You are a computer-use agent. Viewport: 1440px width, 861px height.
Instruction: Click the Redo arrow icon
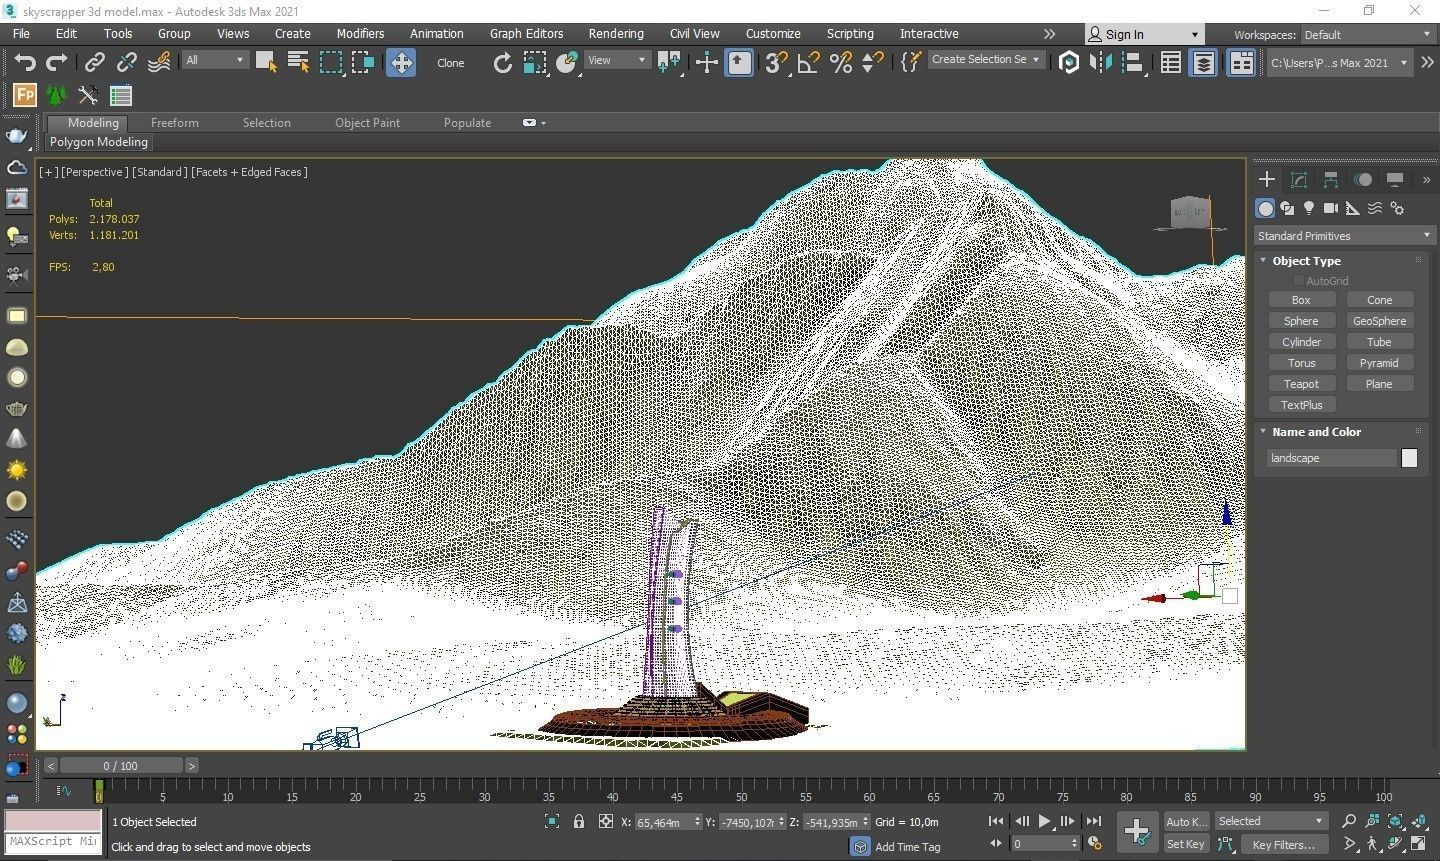(57, 63)
